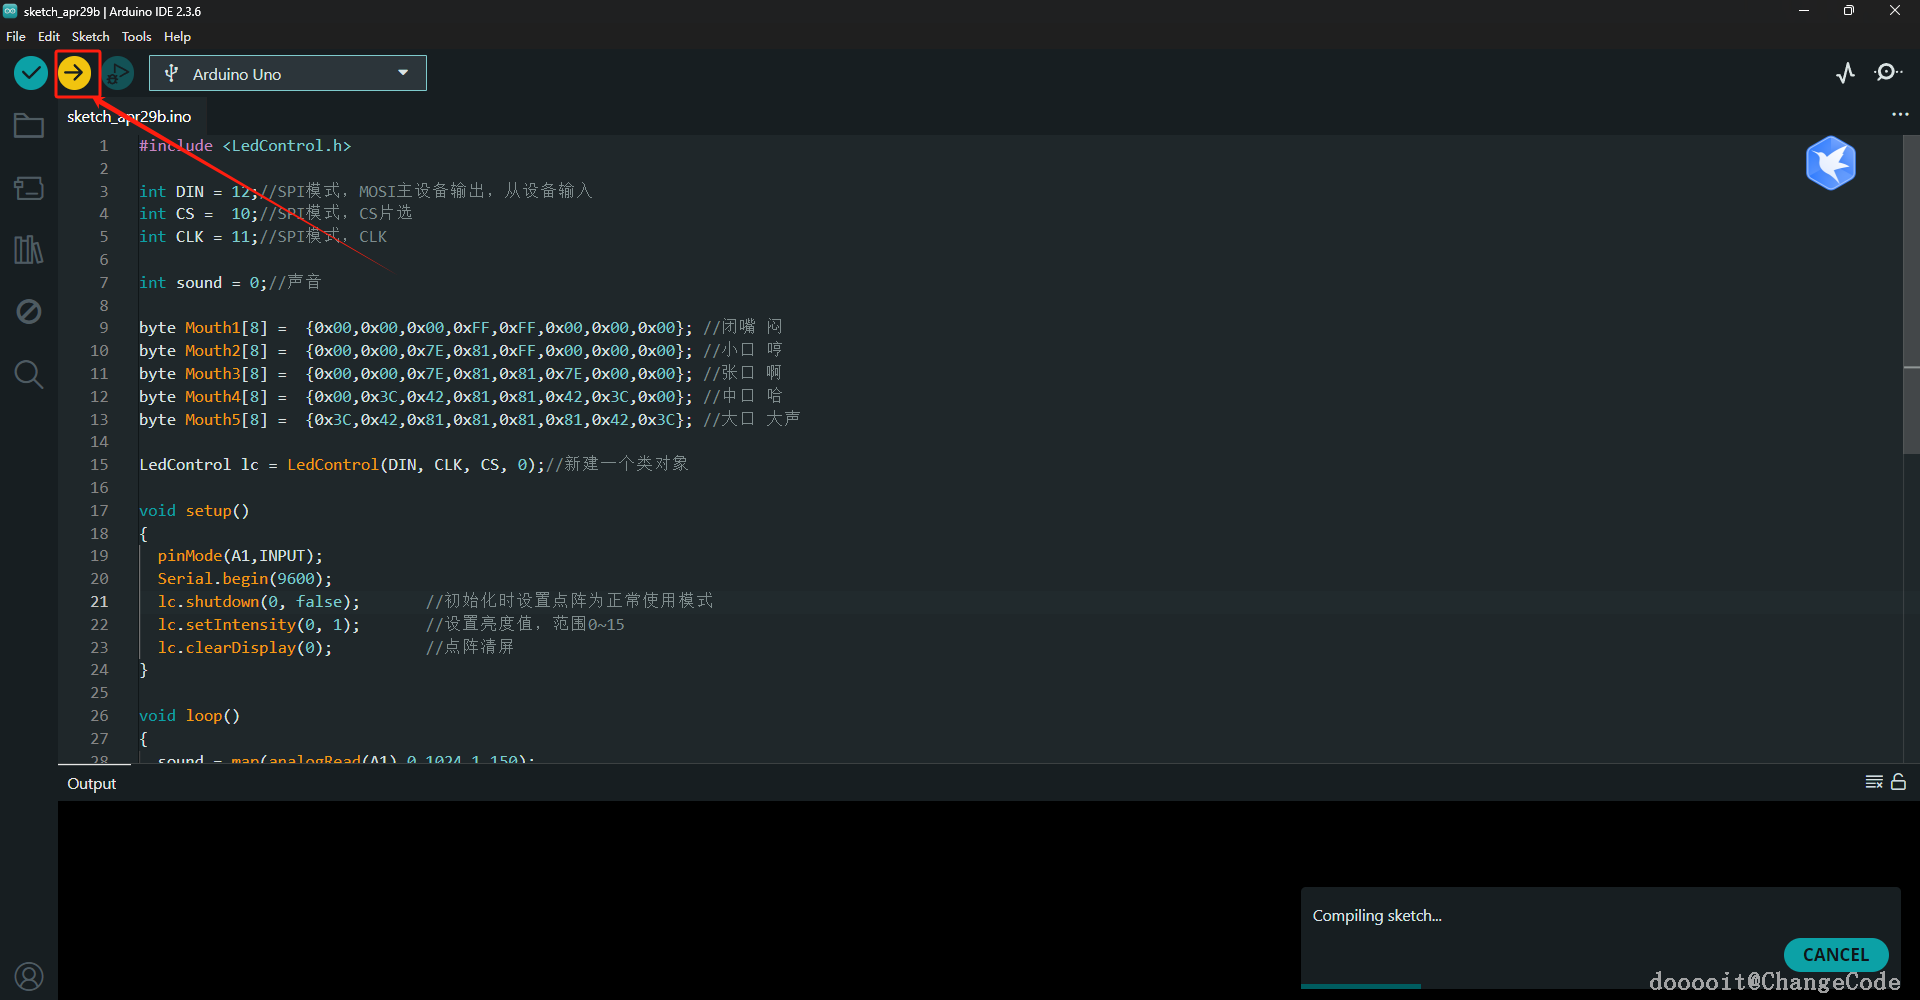Open the Library Manager panel
Image resolution: width=1920 pixels, height=1000 pixels.
pos(29,250)
